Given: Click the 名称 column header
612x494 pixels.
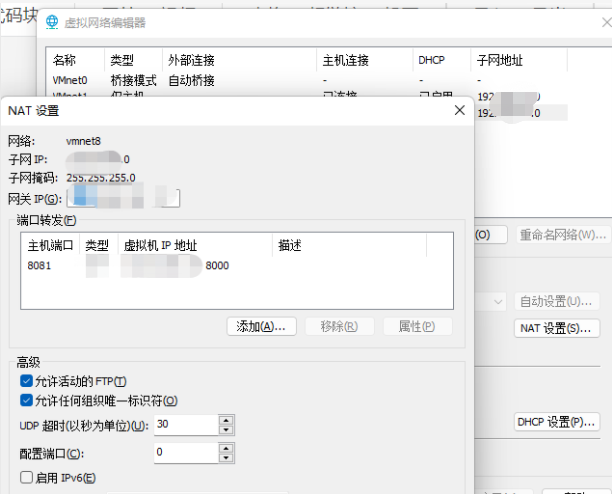Looking at the screenshot, I should click(x=76, y=60).
